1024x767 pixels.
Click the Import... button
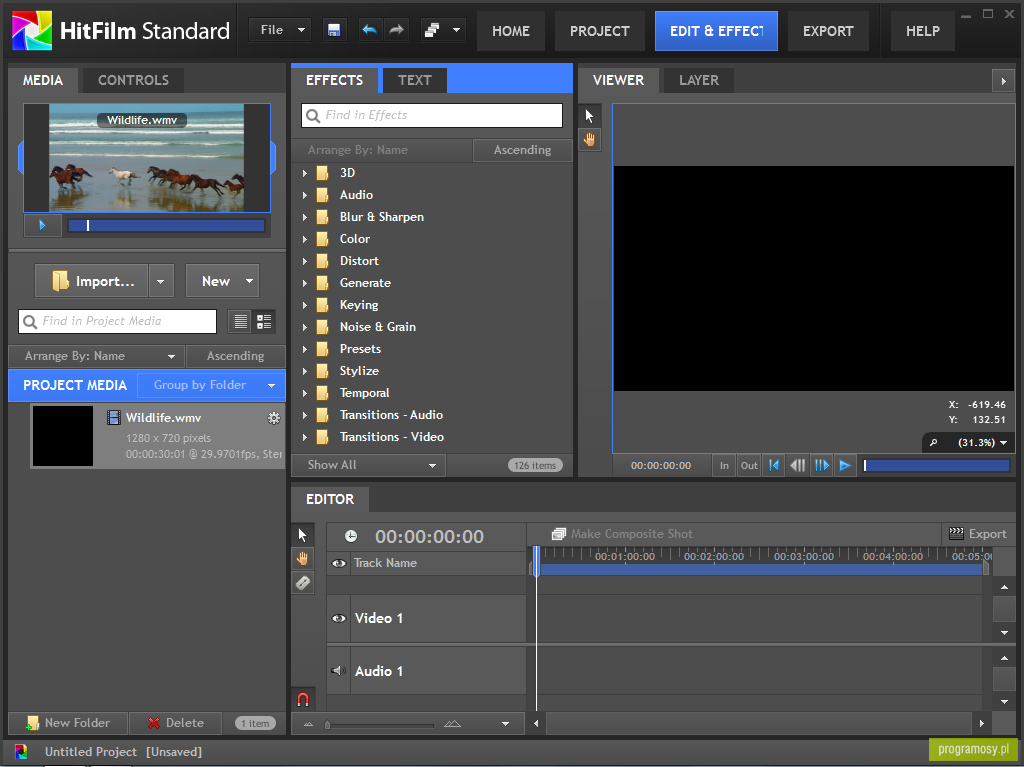[93, 282]
